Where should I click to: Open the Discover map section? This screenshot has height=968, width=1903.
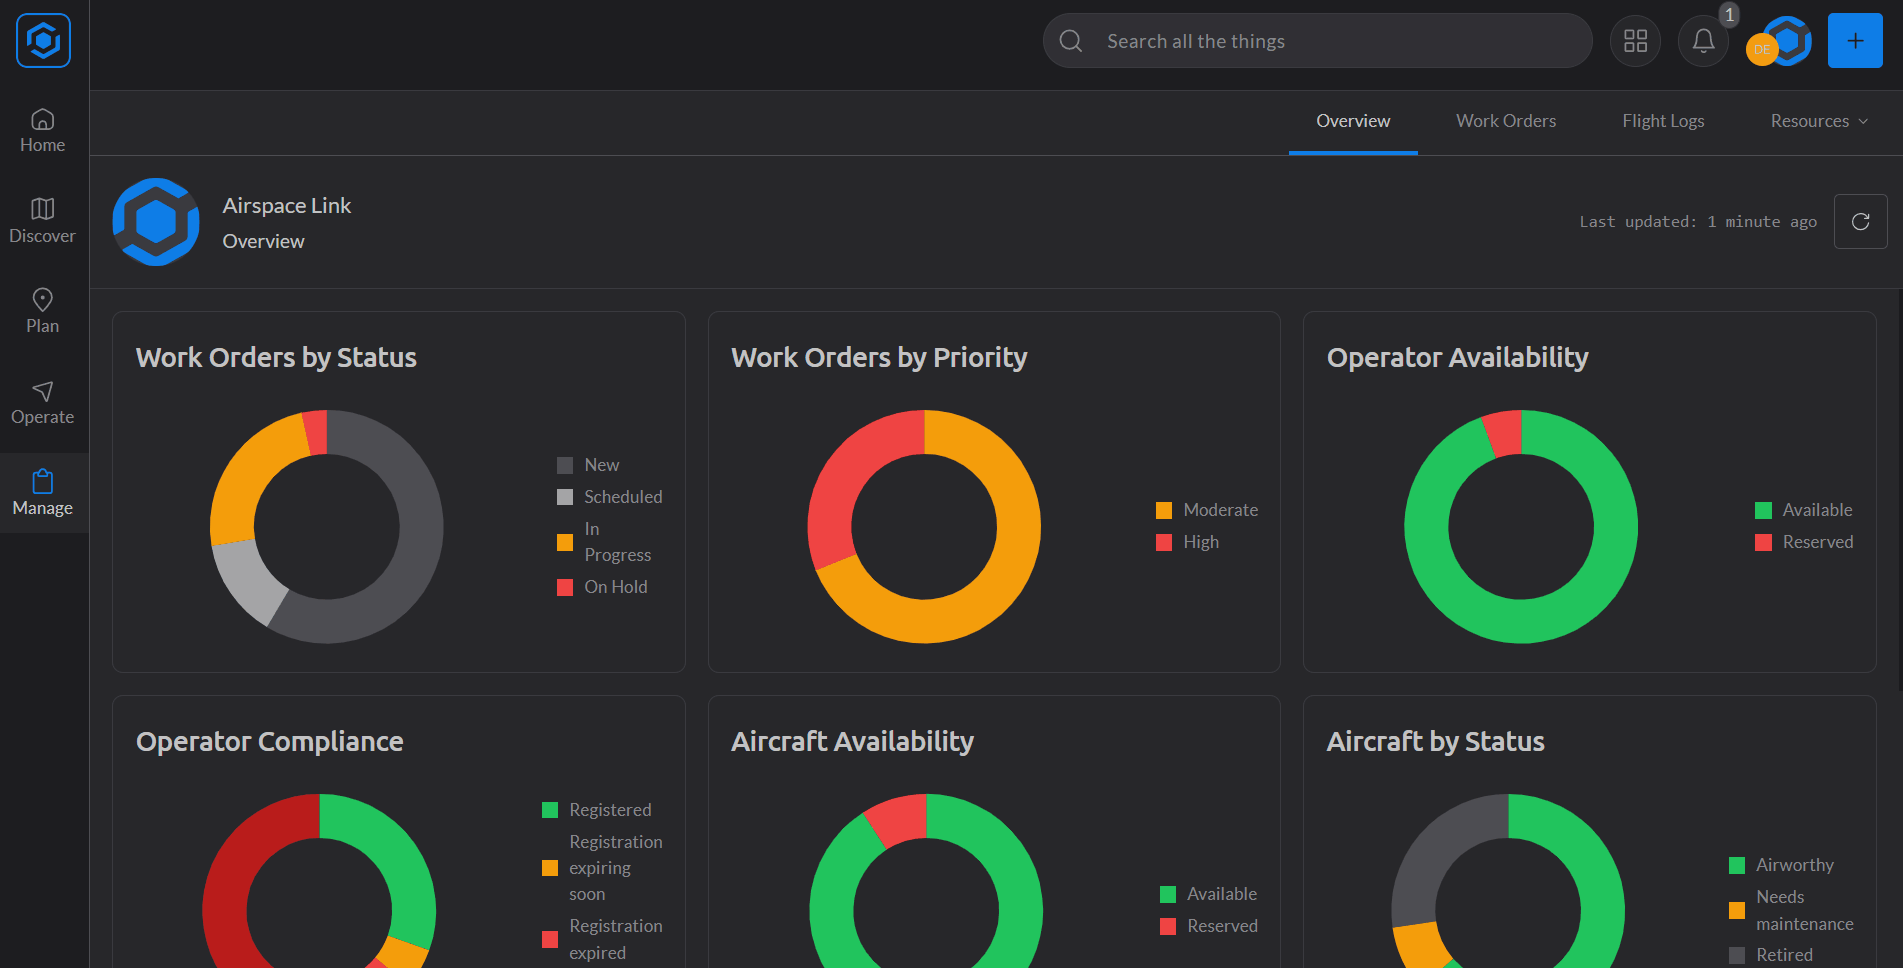click(x=43, y=222)
